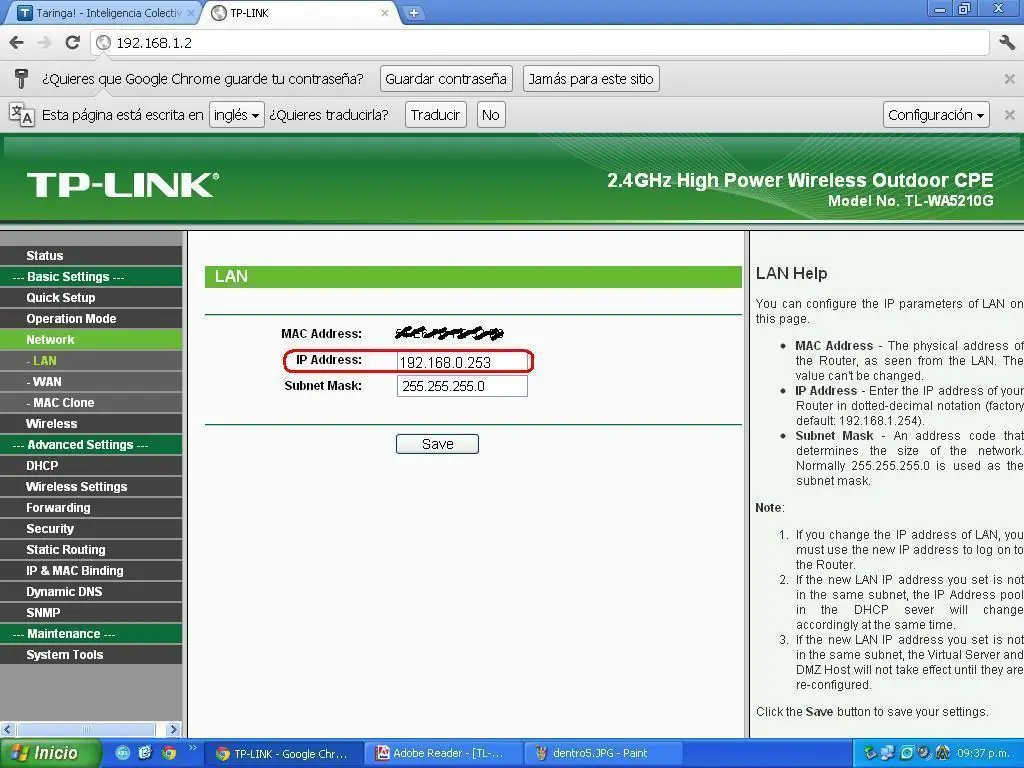Screen dimensions: 1024x768
Task: Open DHCP settings in sidebar
Action: (91, 466)
